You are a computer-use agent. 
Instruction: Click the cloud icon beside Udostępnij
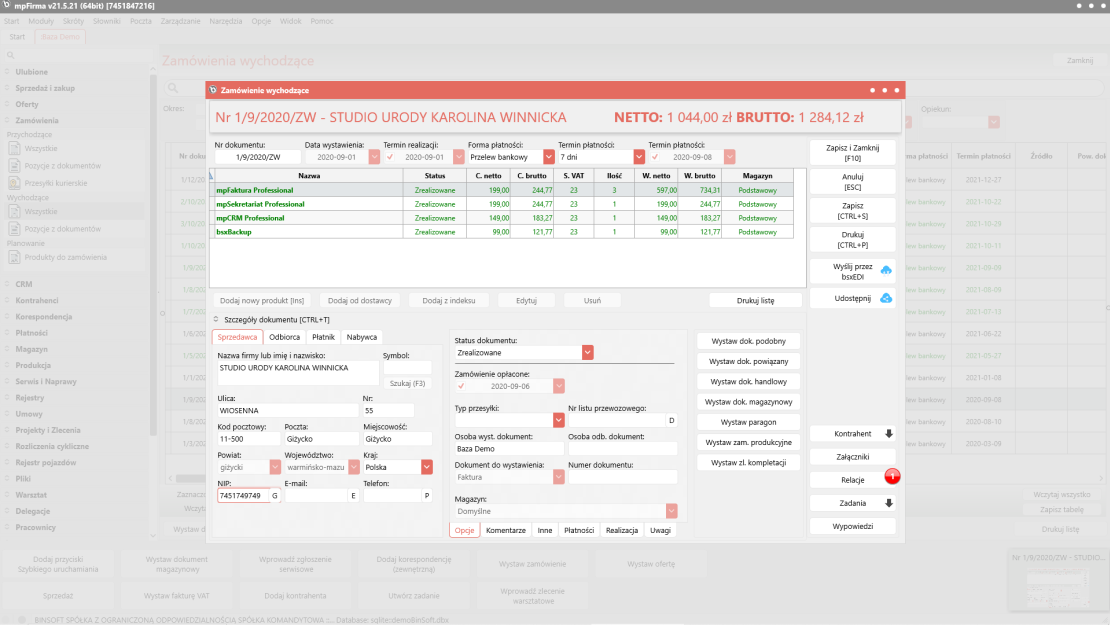[x=886, y=299]
